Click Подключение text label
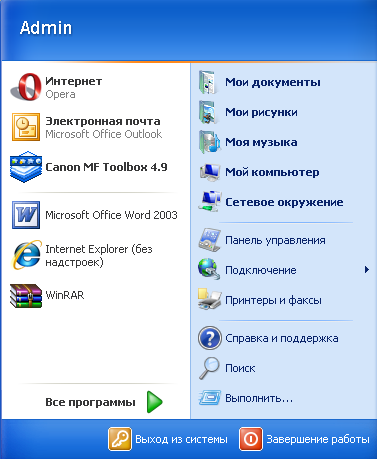Screen dimensions: 377x459 click(x=261, y=270)
